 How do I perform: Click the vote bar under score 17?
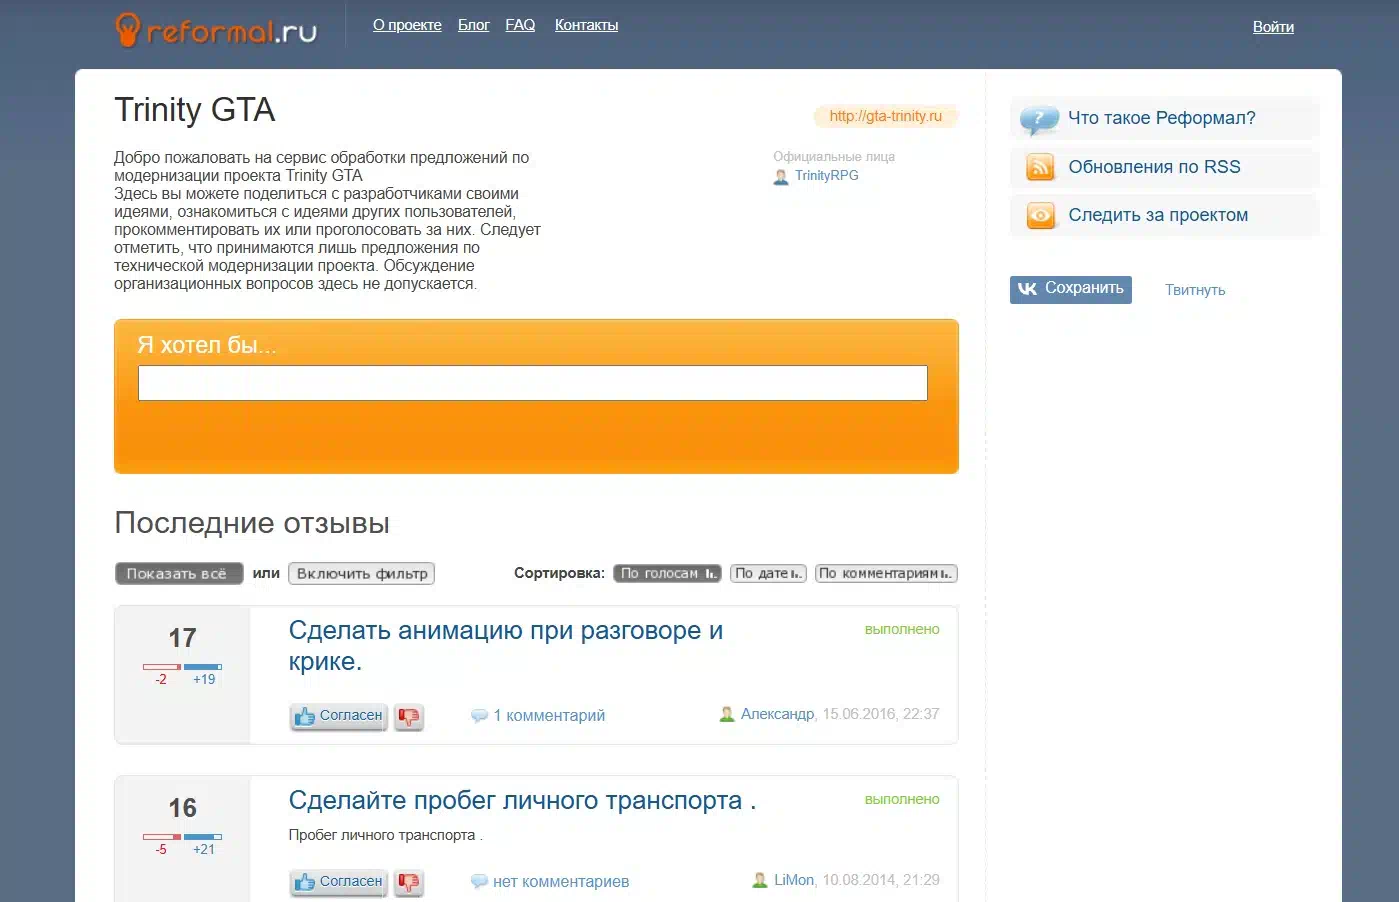point(182,667)
